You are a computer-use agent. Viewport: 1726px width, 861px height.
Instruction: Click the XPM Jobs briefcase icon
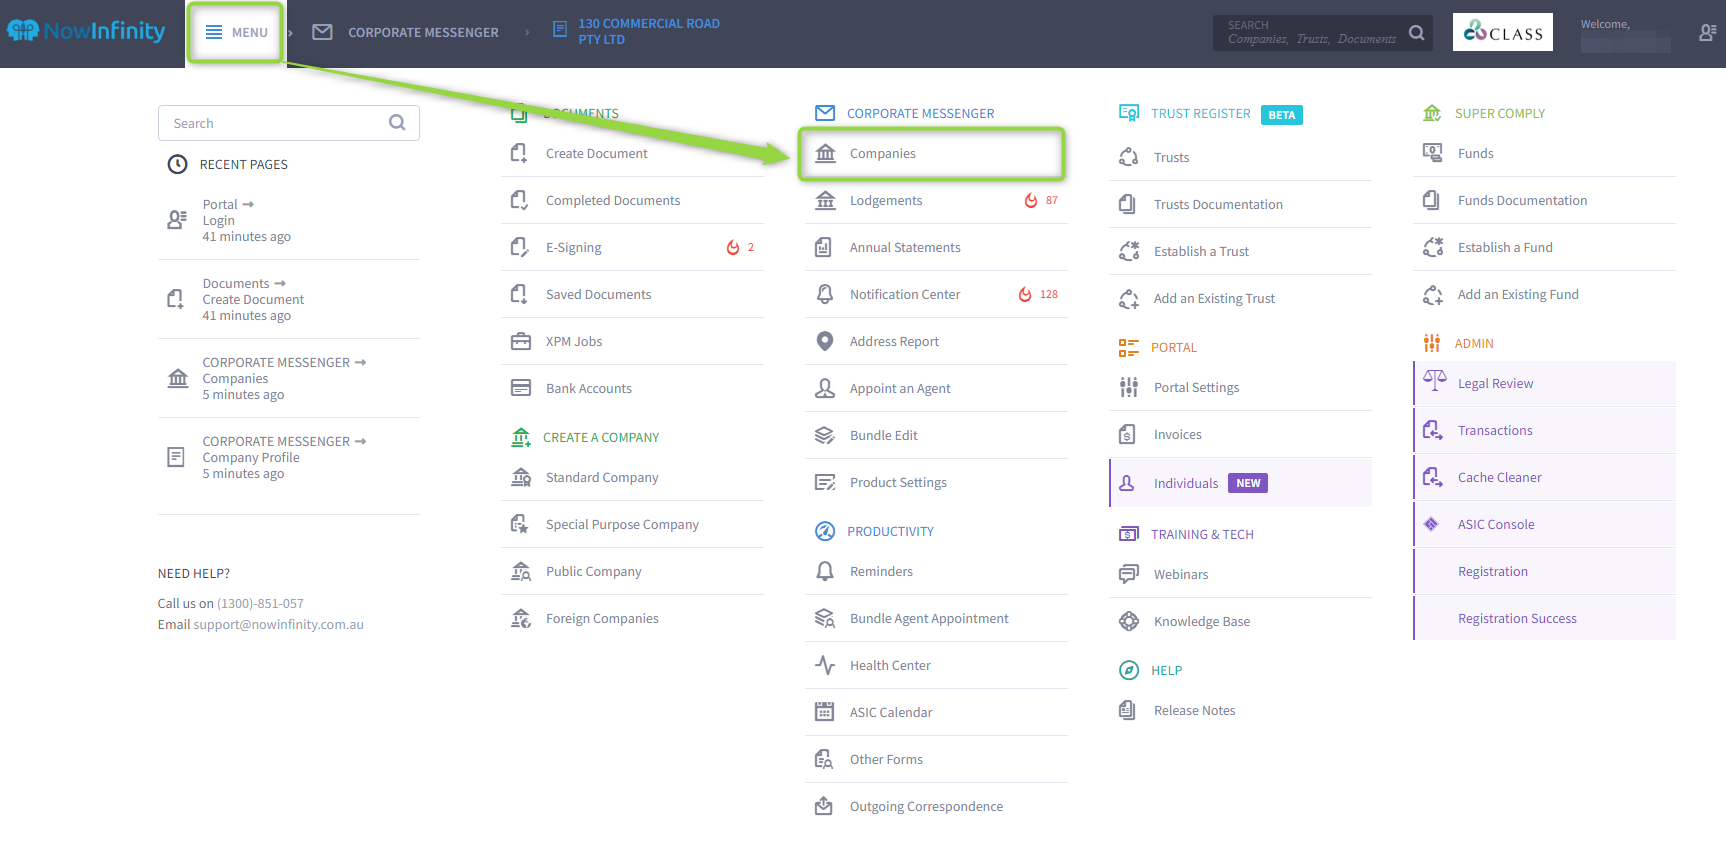(x=520, y=341)
